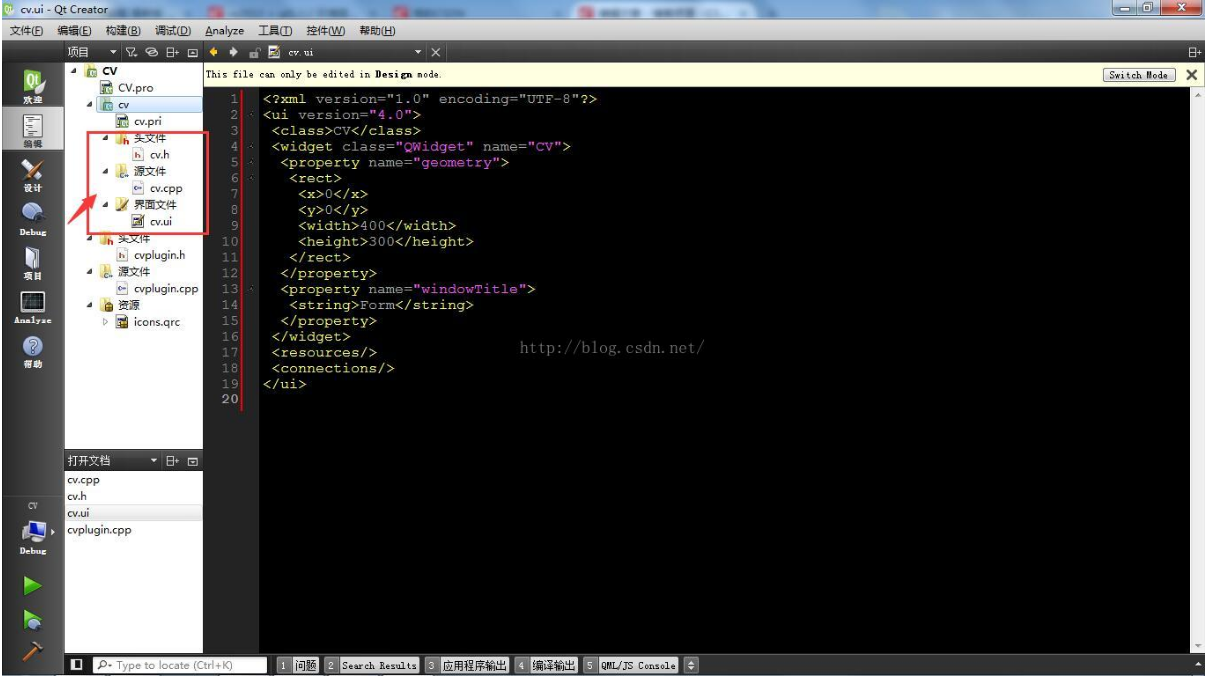
Task: Open the Analyze mode in sidebar
Action: tap(32, 307)
